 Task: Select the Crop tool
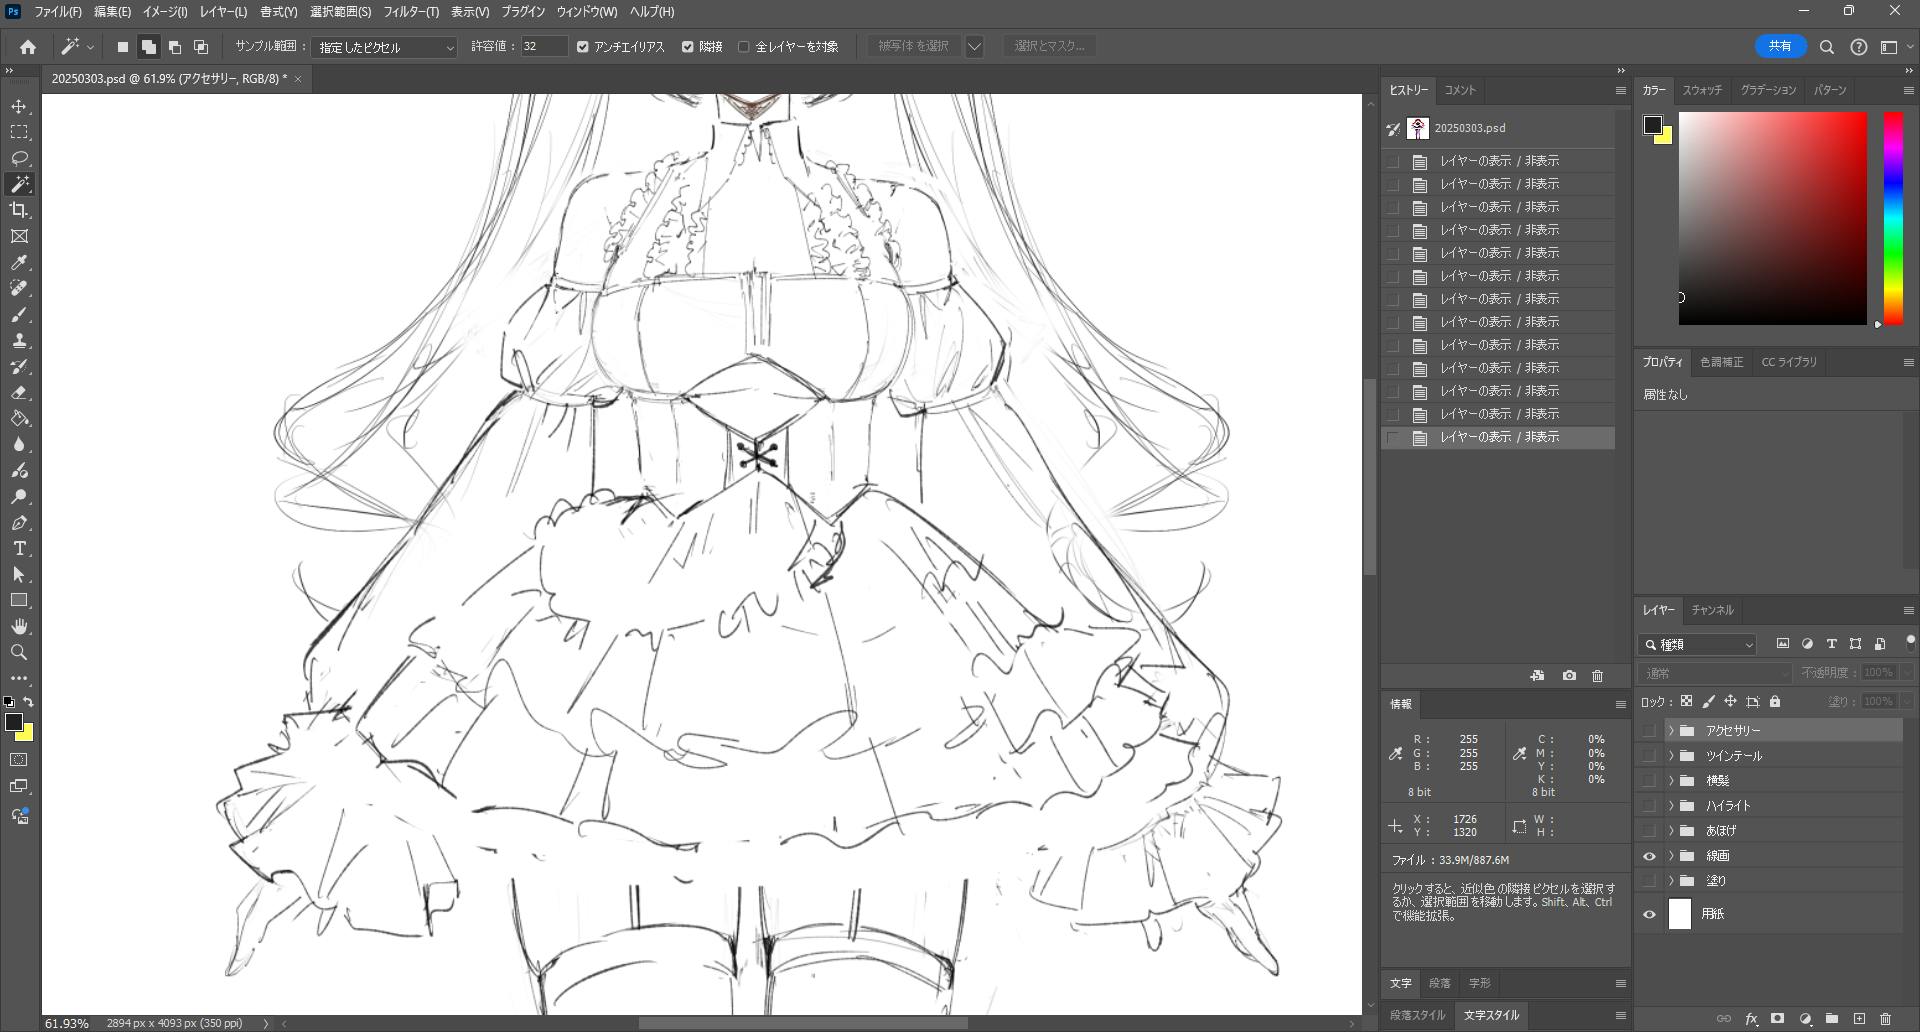(x=19, y=210)
